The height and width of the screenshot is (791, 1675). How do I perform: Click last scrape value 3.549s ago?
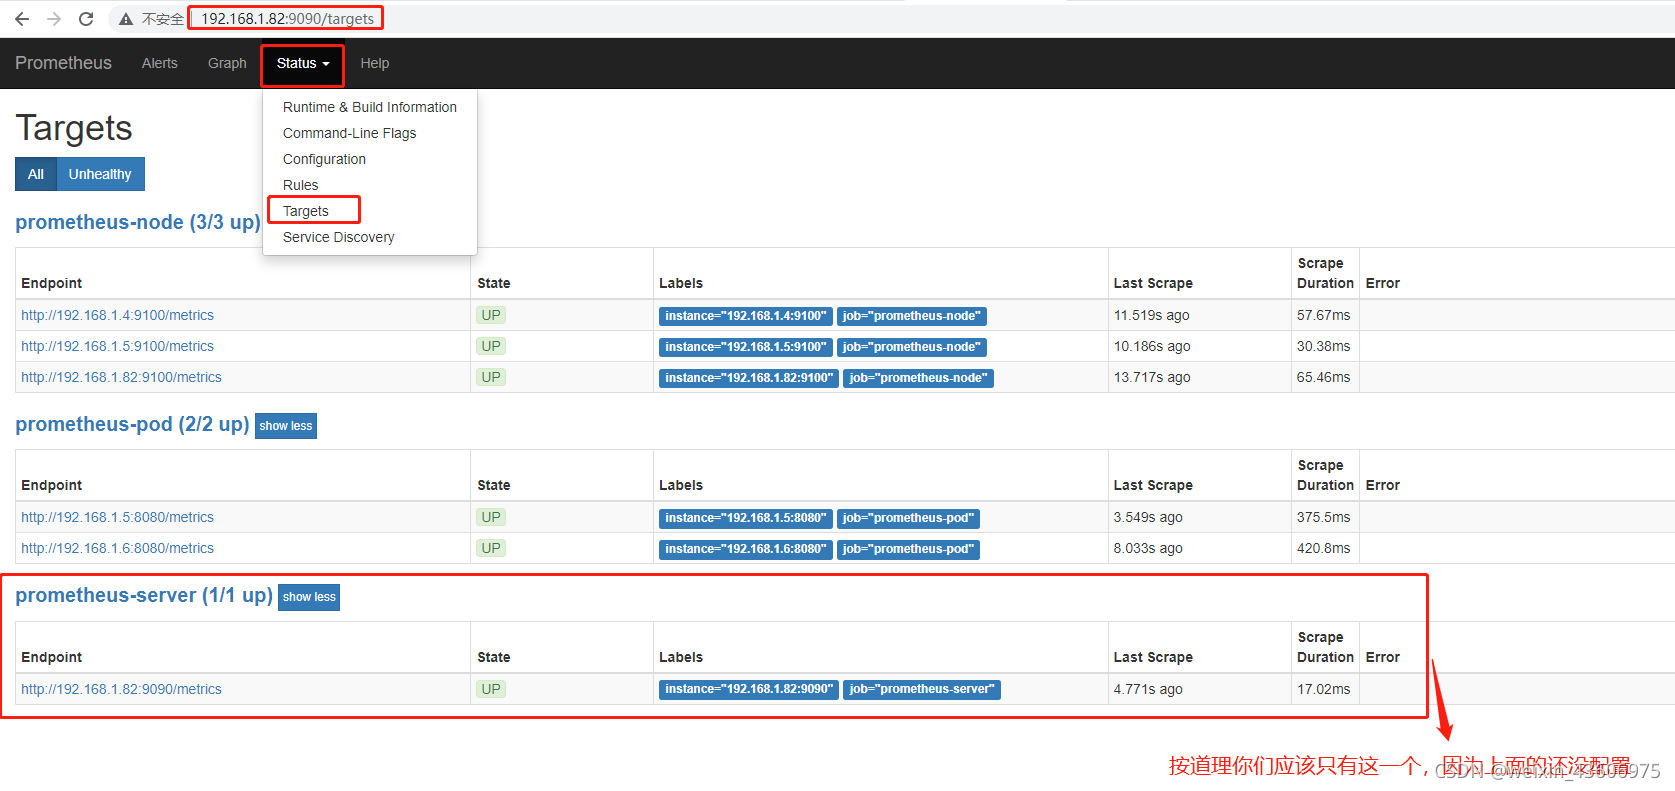(x=1148, y=517)
